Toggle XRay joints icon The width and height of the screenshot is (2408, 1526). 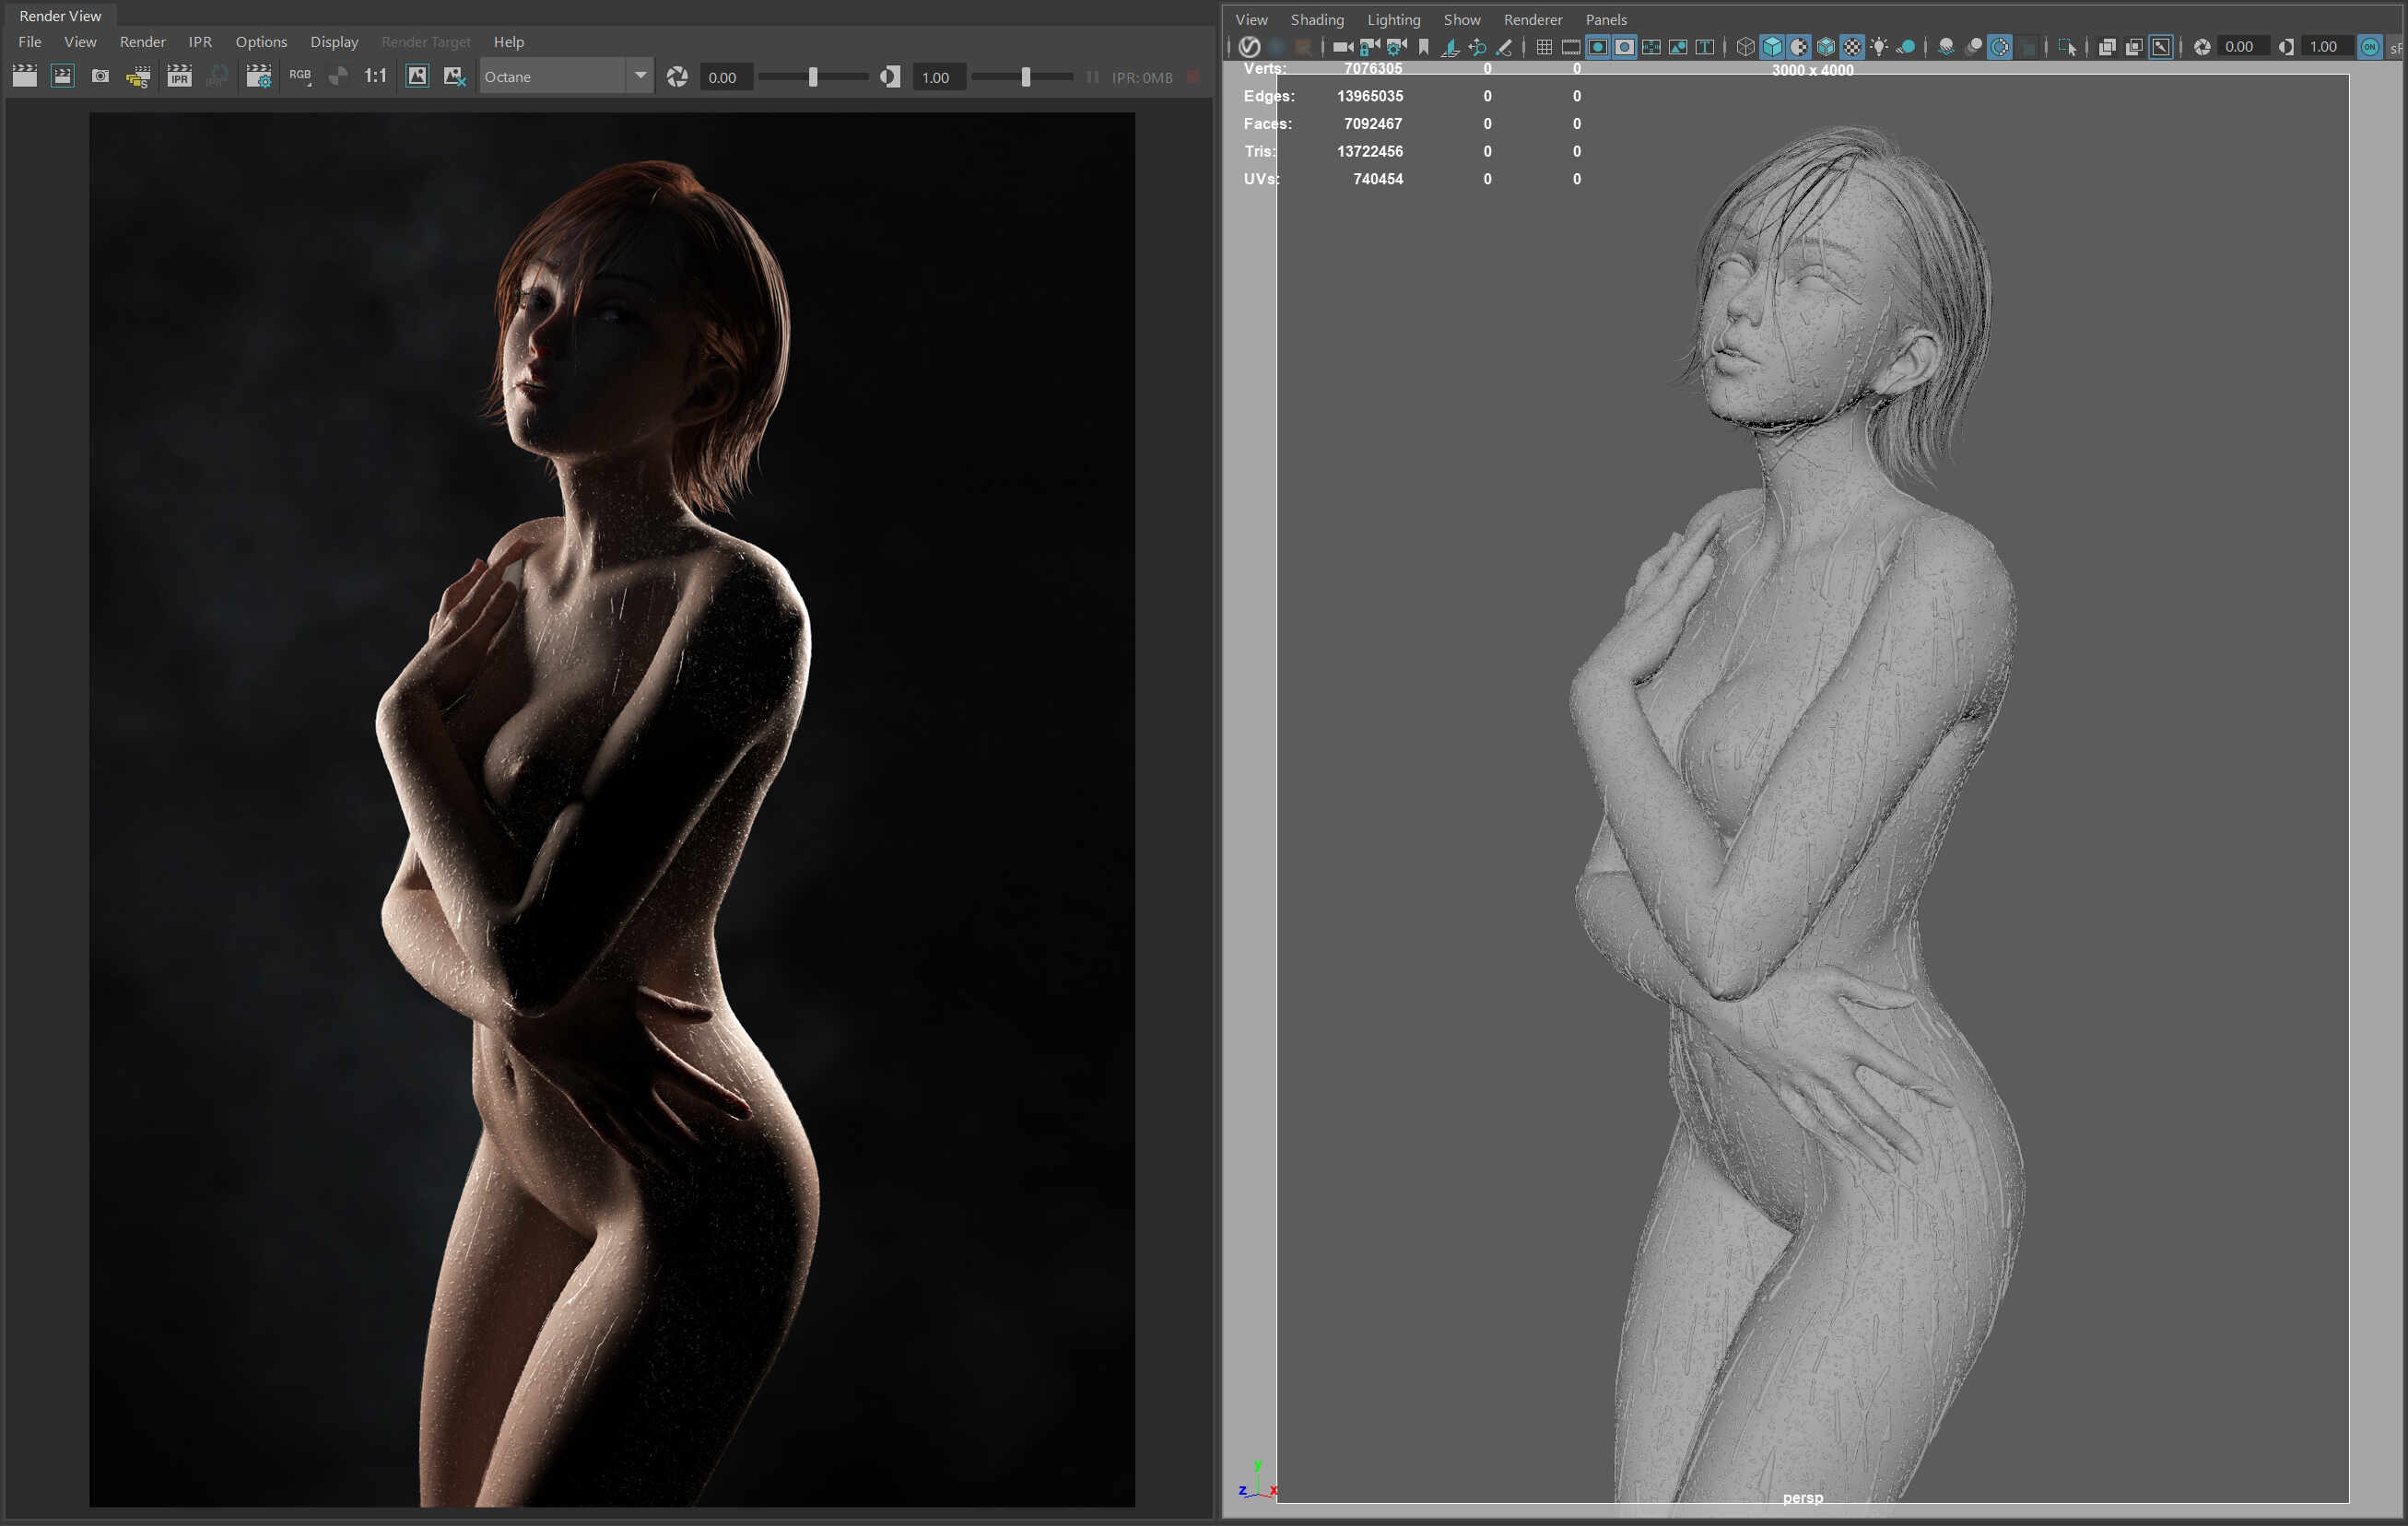[x=2161, y=47]
